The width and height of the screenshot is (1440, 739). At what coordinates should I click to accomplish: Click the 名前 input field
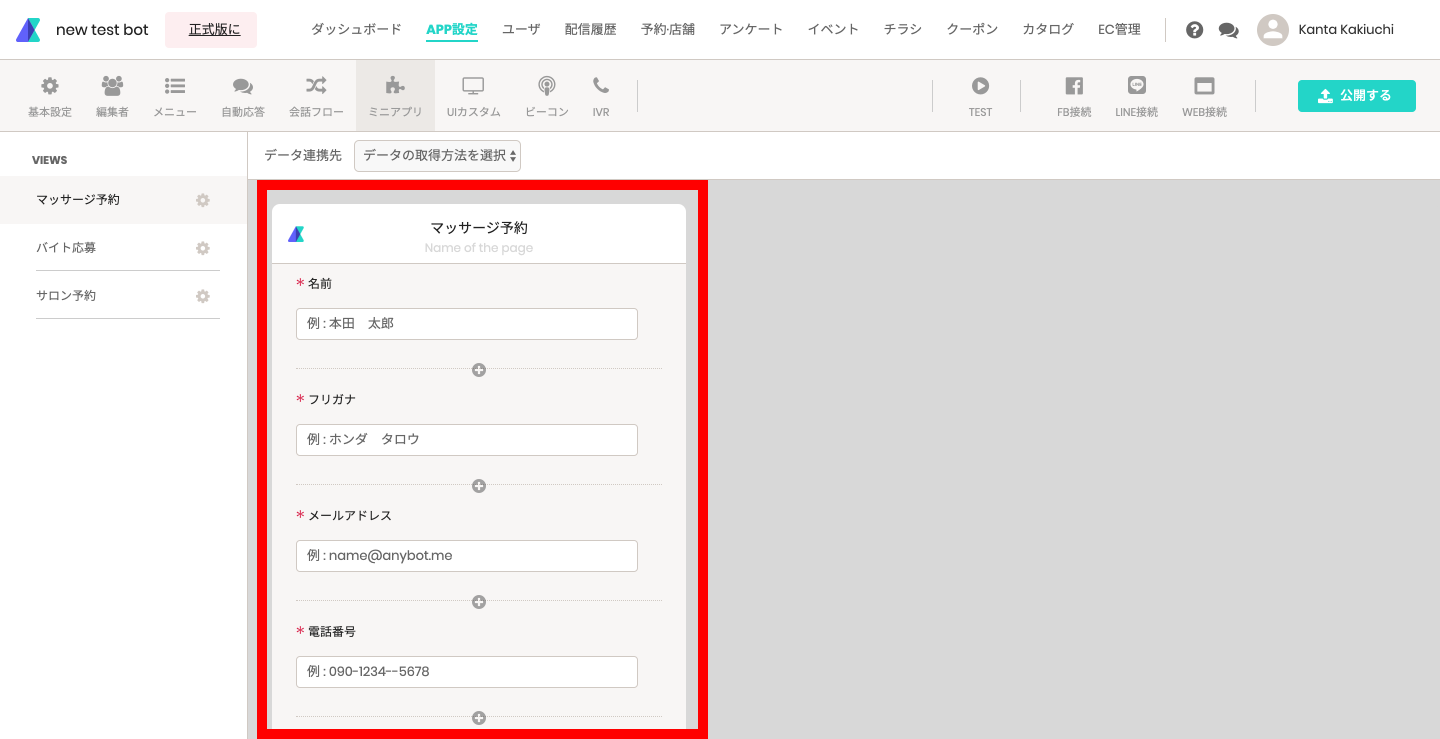467,324
